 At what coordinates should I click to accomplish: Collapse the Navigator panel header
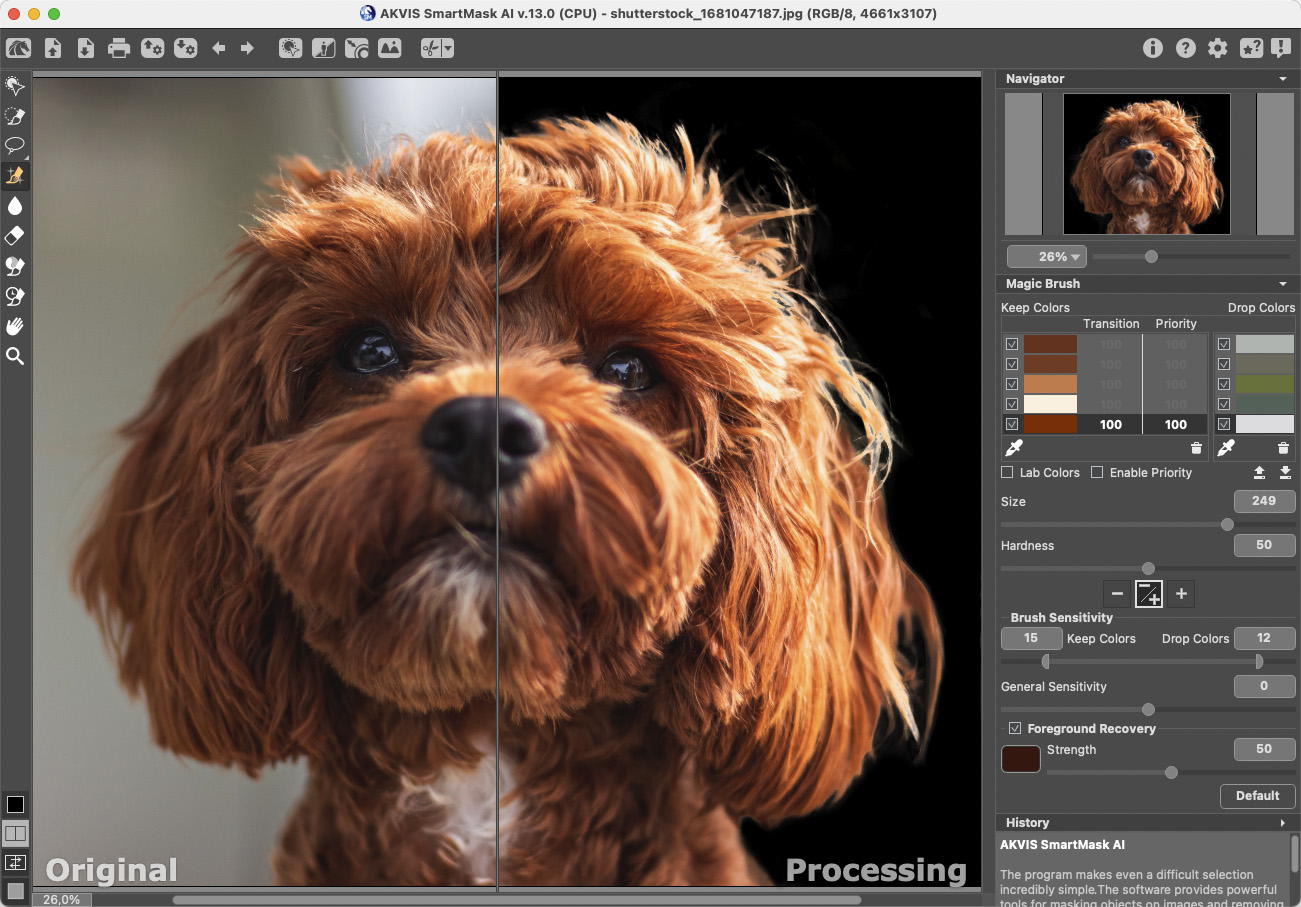click(x=1283, y=79)
